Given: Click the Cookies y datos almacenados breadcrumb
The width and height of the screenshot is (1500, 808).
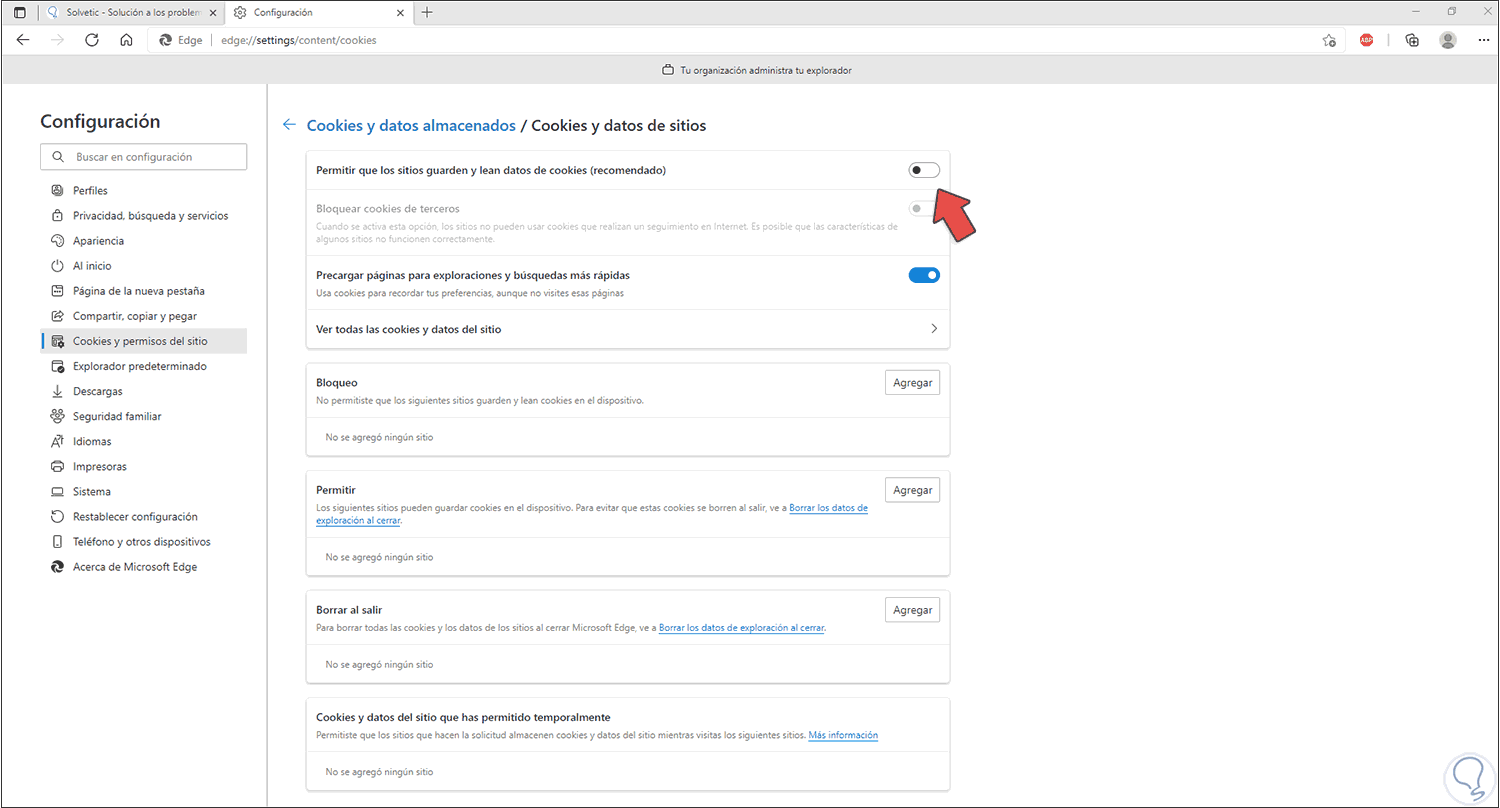Looking at the screenshot, I should pyautogui.click(x=411, y=126).
